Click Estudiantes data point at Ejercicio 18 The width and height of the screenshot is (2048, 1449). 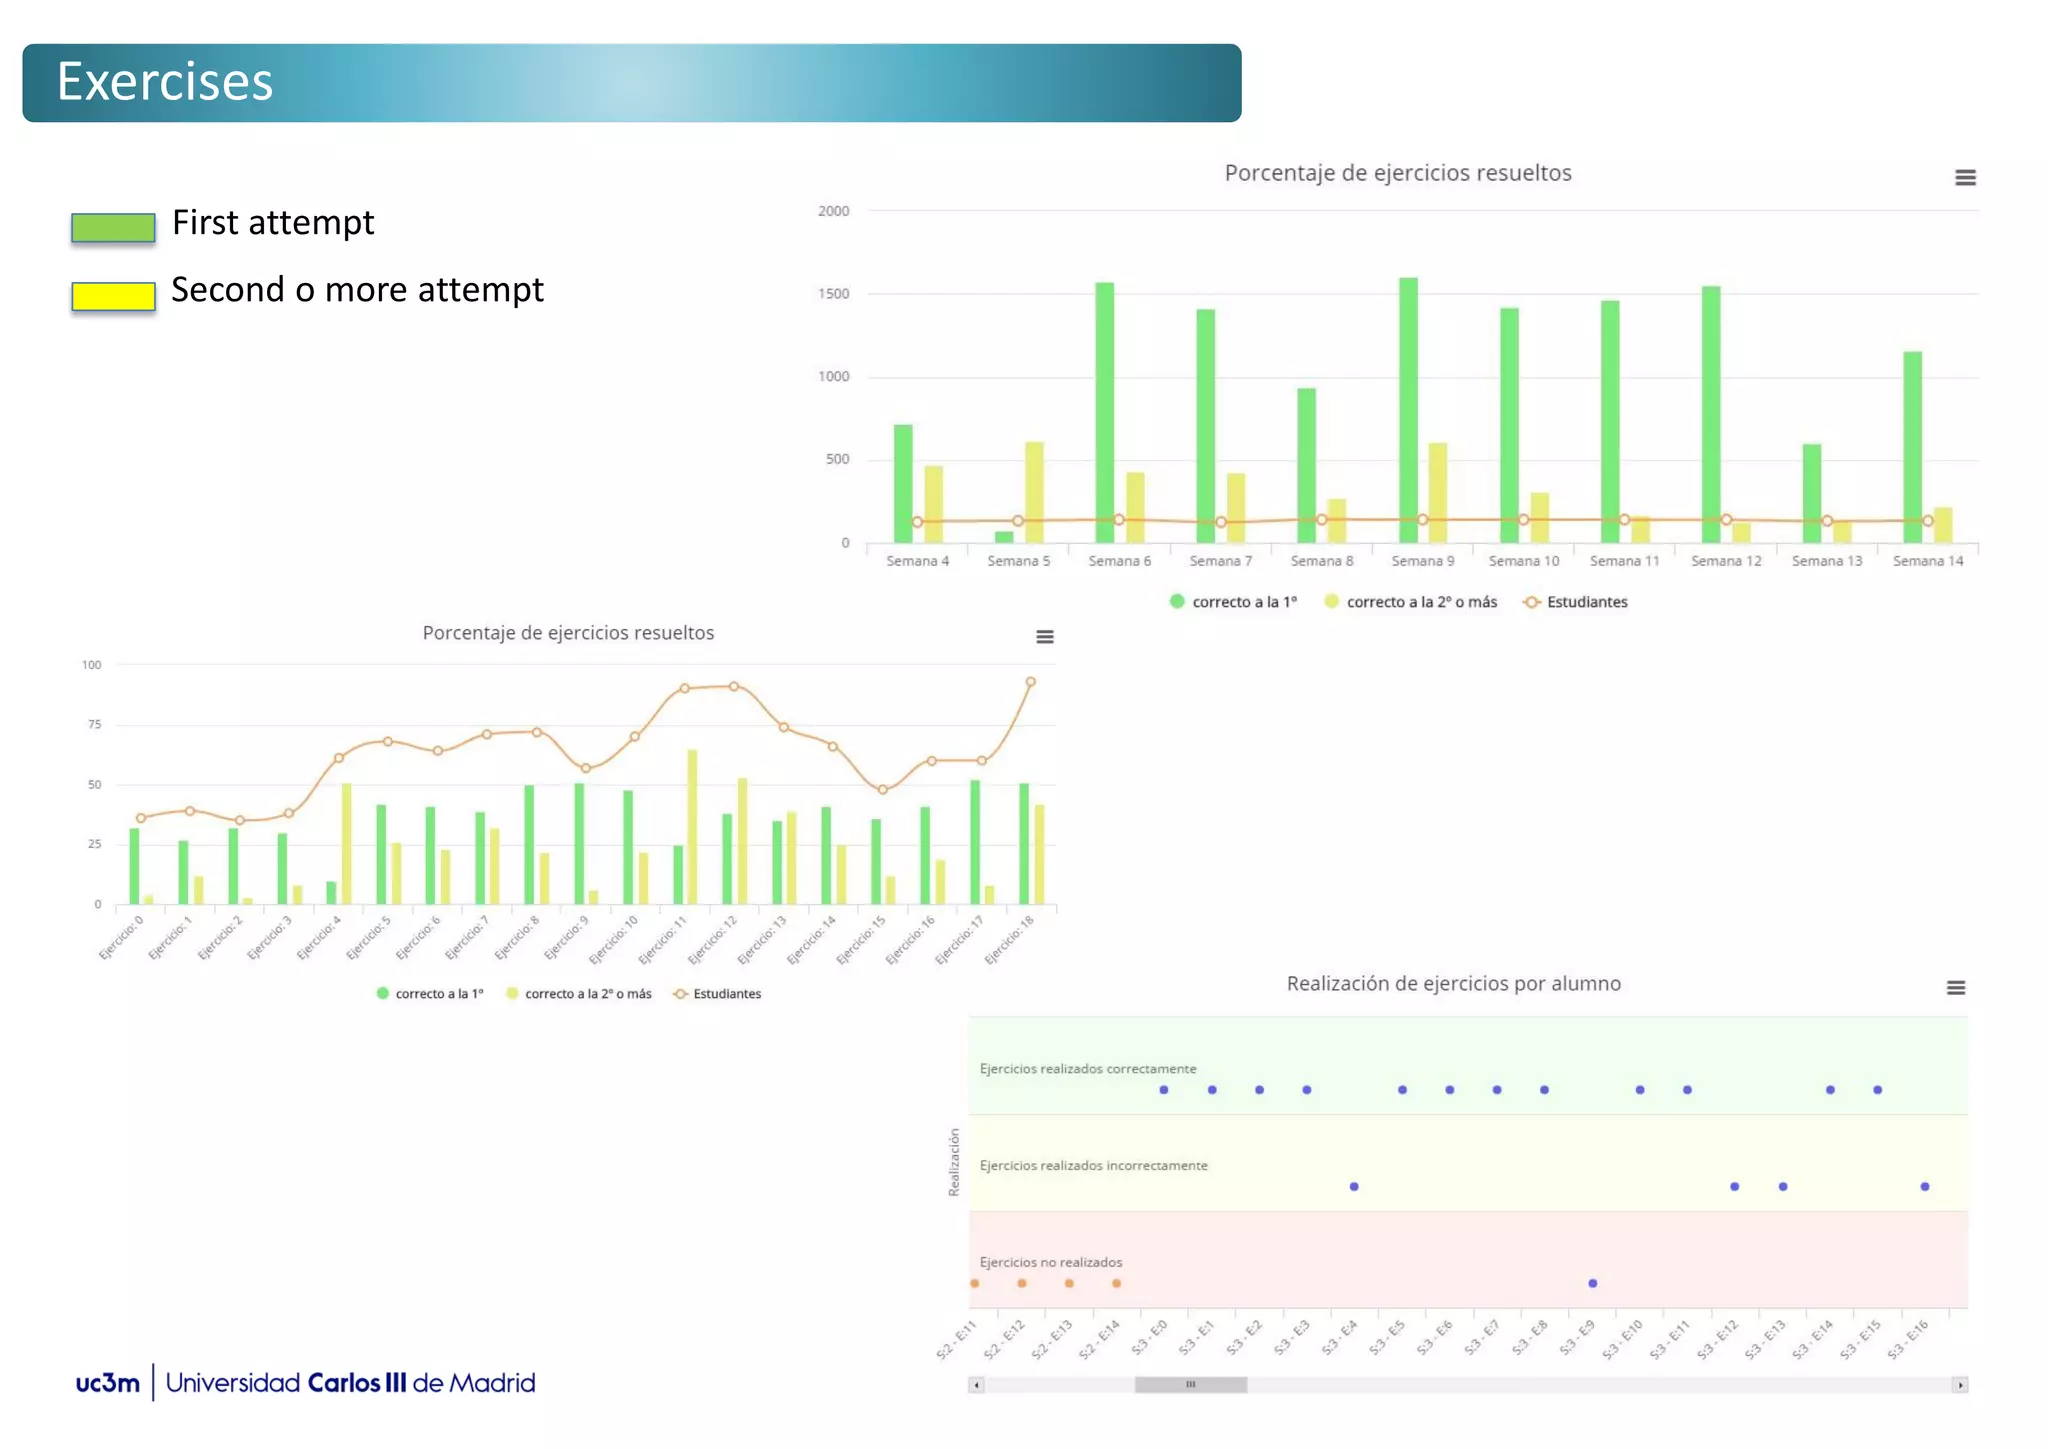(1030, 682)
